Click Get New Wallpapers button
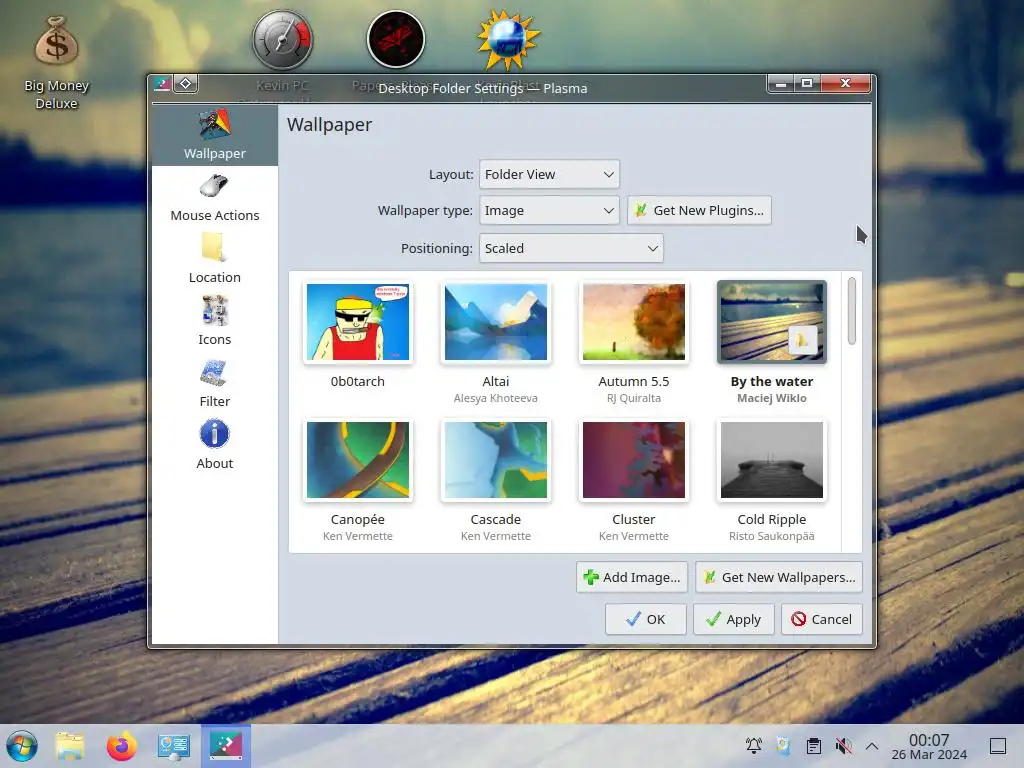The height and width of the screenshot is (768, 1024). [778, 577]
